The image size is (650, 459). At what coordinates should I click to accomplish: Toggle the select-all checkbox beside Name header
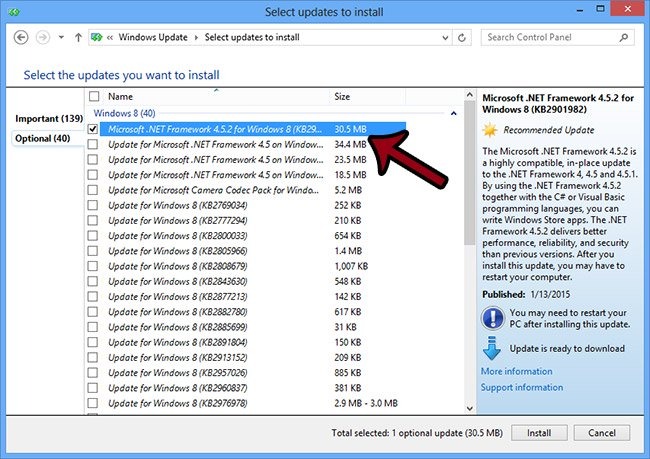click(x=94, y=97)
